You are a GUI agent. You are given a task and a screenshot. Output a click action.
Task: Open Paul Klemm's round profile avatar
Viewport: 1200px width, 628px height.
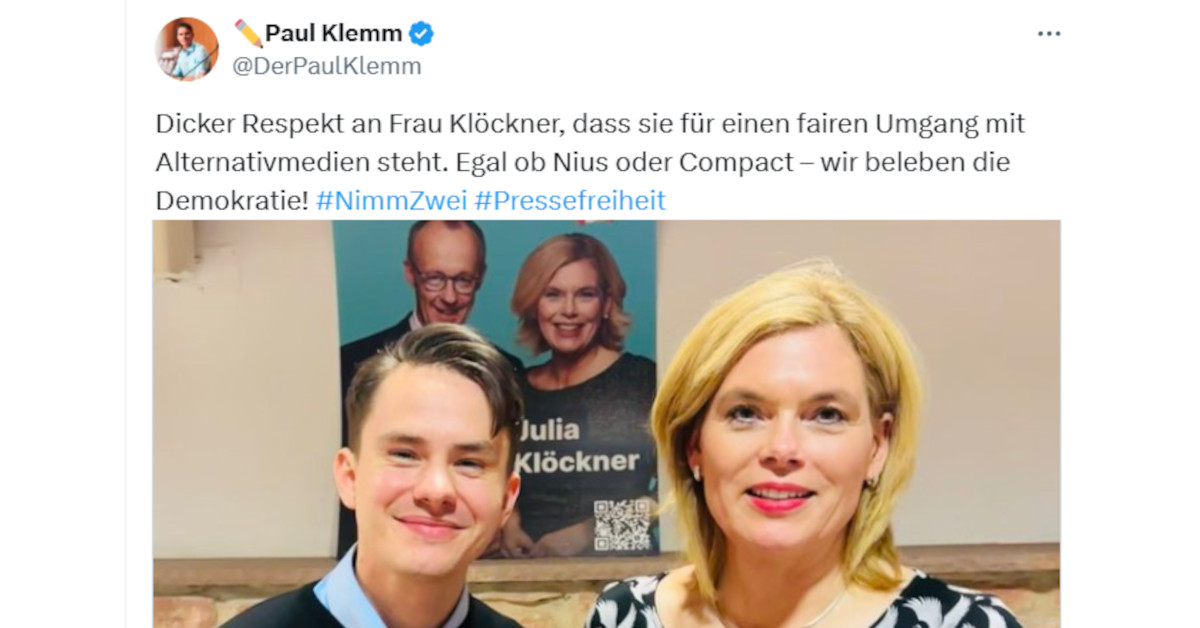(x=187, y=49)
